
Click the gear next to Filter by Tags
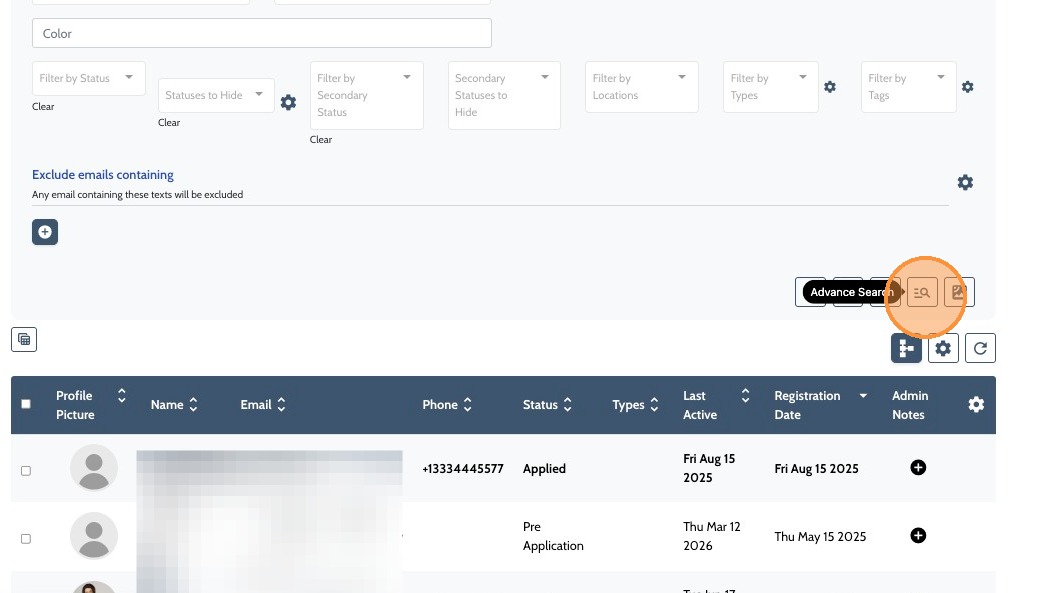(x=968, y=87)
